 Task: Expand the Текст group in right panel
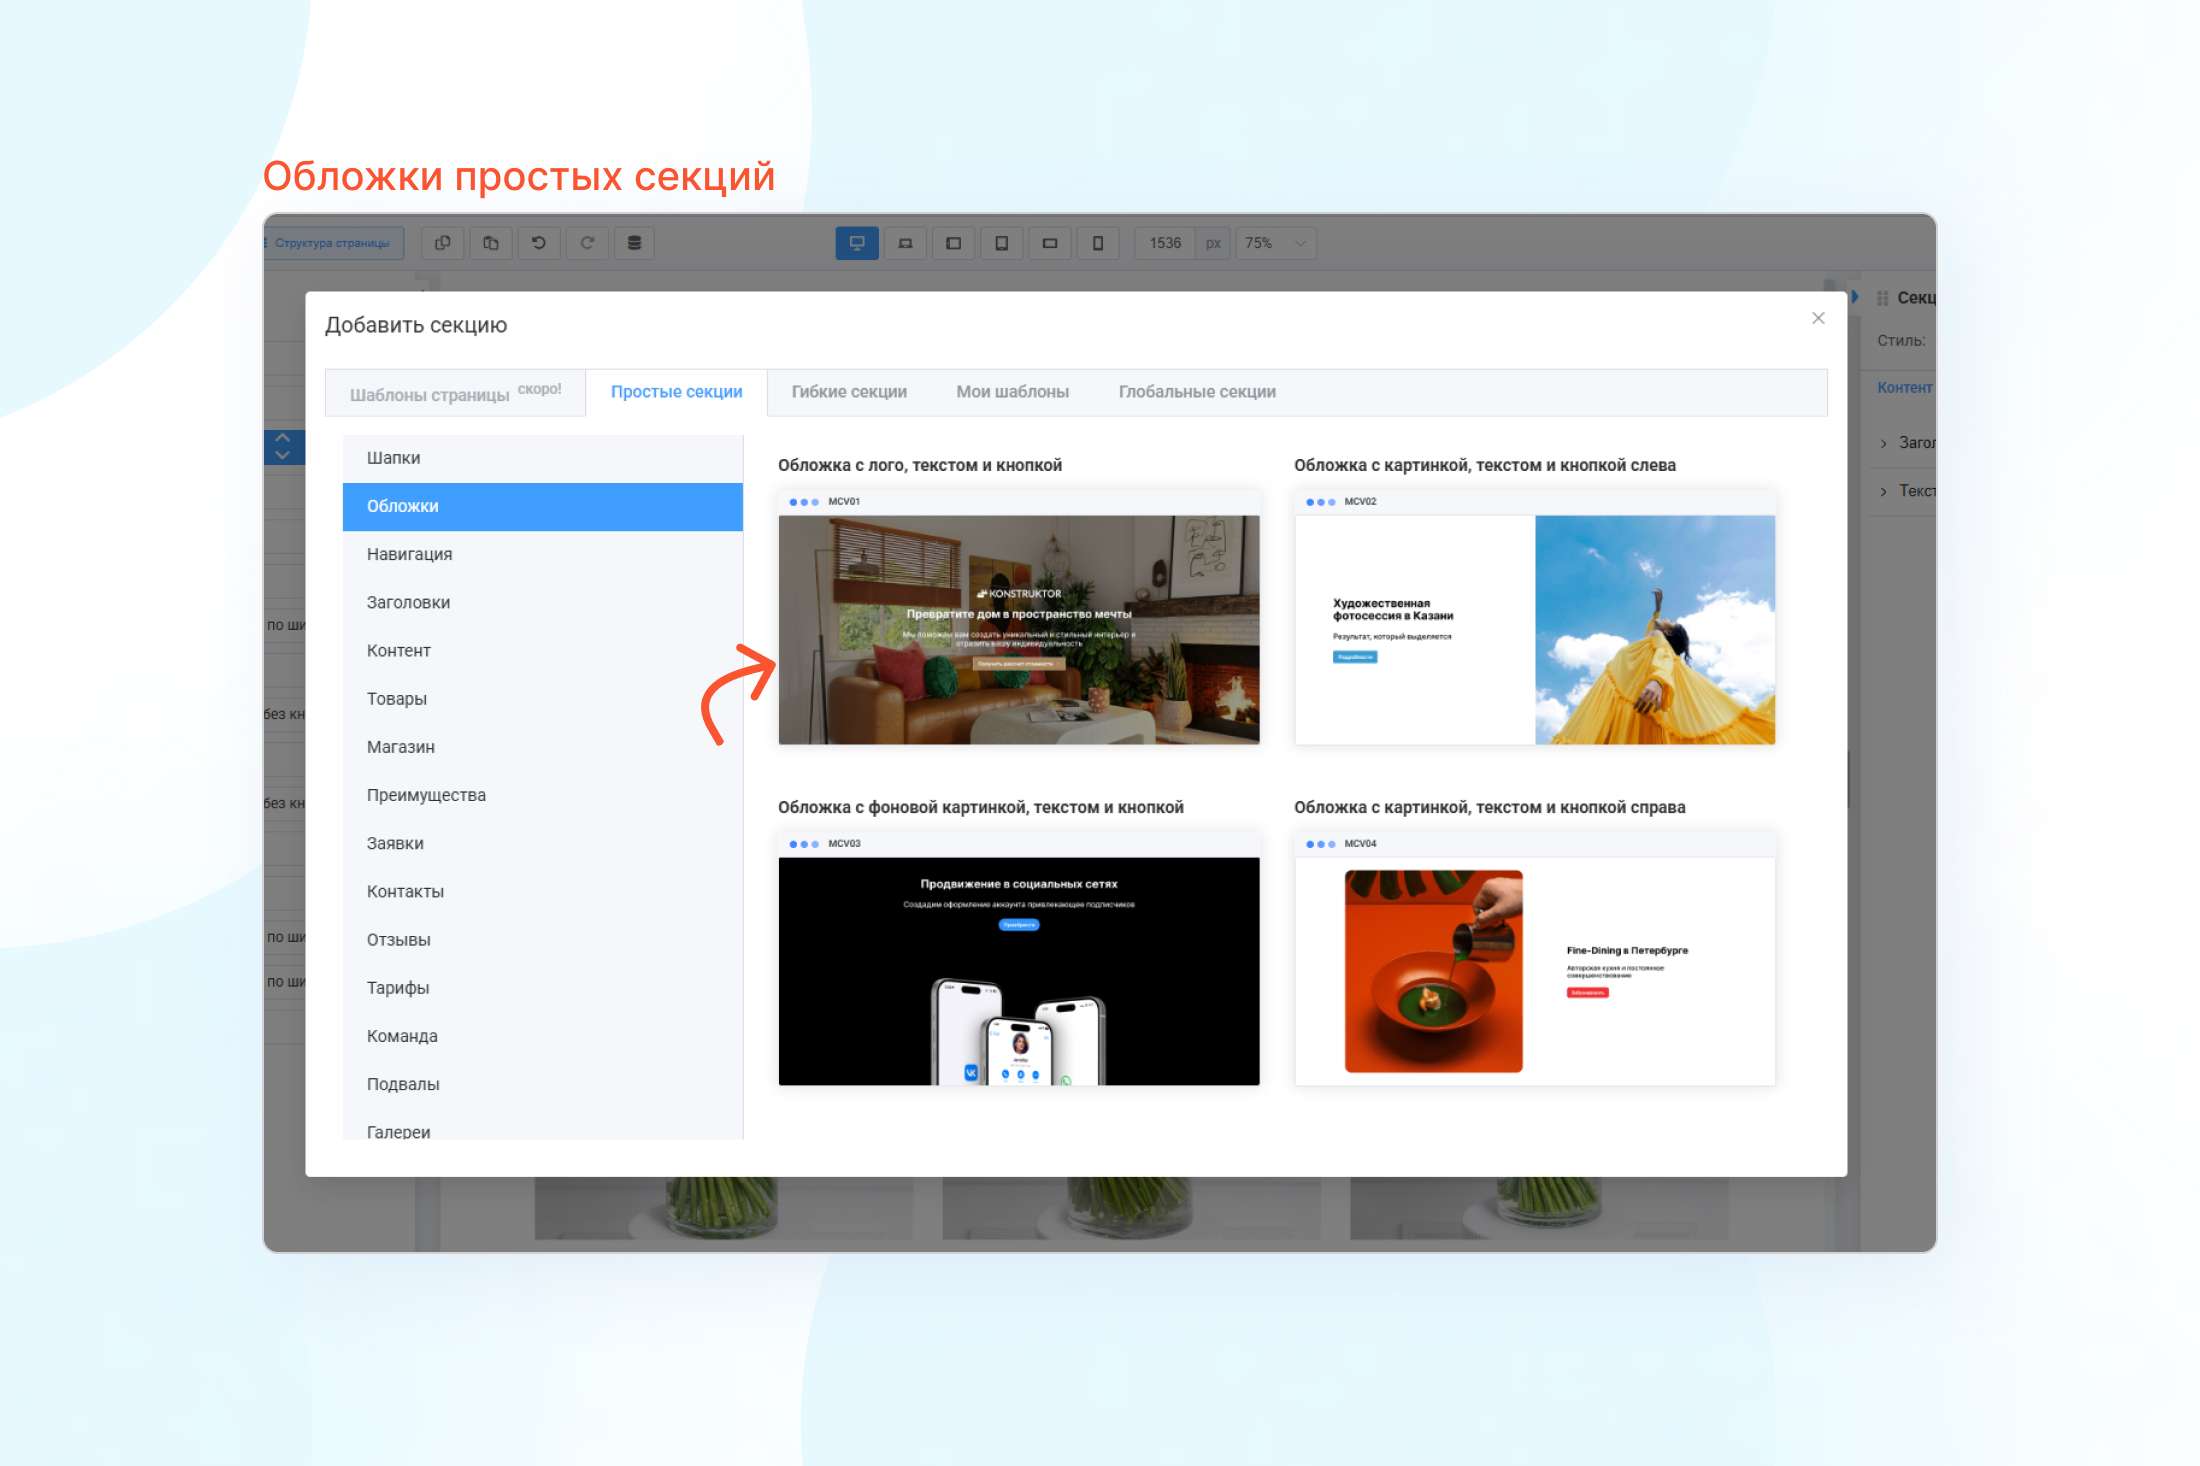click(1904, 491)
